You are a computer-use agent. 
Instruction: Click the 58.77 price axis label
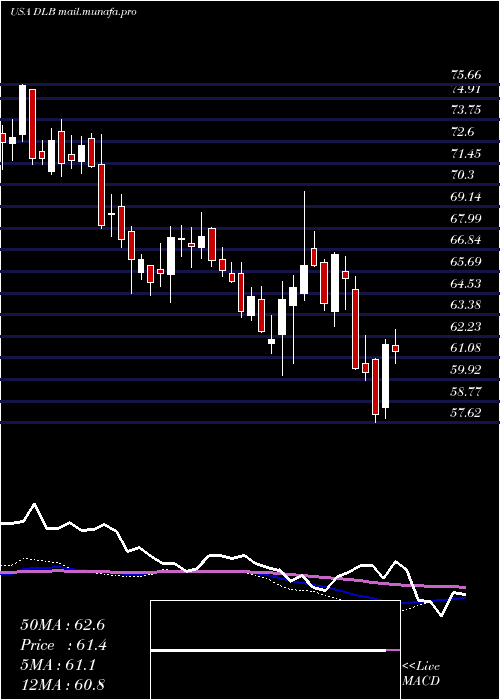point(466,392)
